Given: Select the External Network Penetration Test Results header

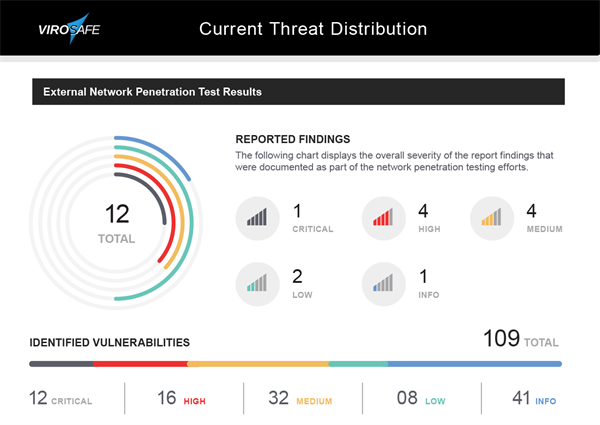Looking at the screenshot, I should coord(152,92).
